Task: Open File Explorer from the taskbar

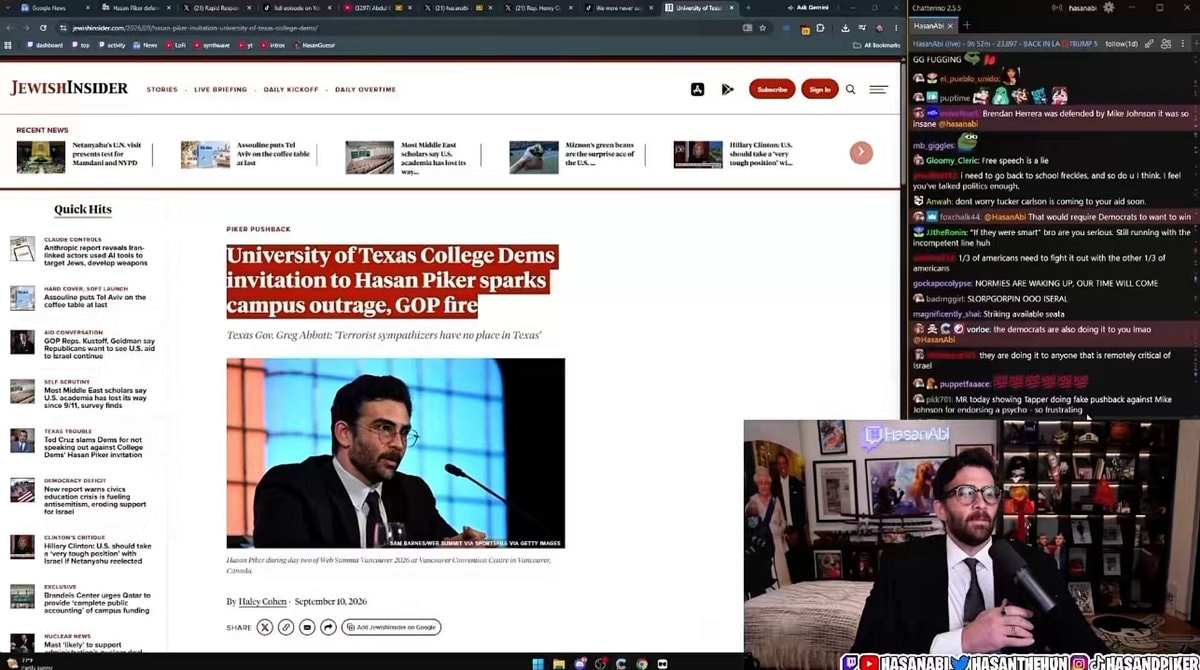Action: tap(557, 662)
